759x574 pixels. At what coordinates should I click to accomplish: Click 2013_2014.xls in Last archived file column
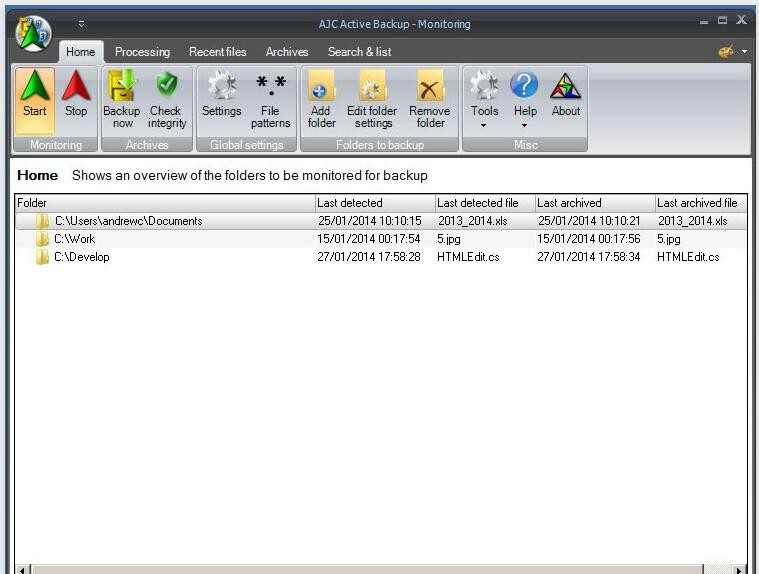pyautogui.click(x=693, y=221)
